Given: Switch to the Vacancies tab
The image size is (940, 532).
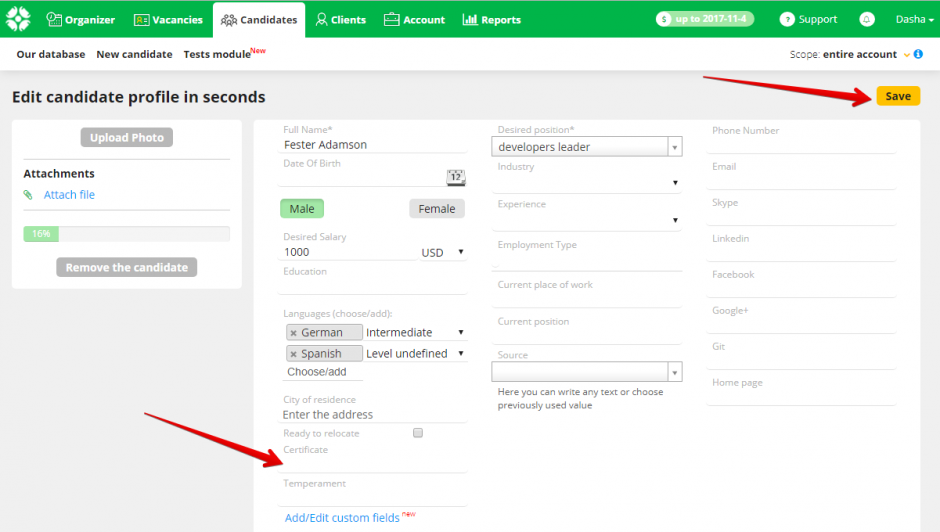Looking at the screenshot, I should coord(168,19).
